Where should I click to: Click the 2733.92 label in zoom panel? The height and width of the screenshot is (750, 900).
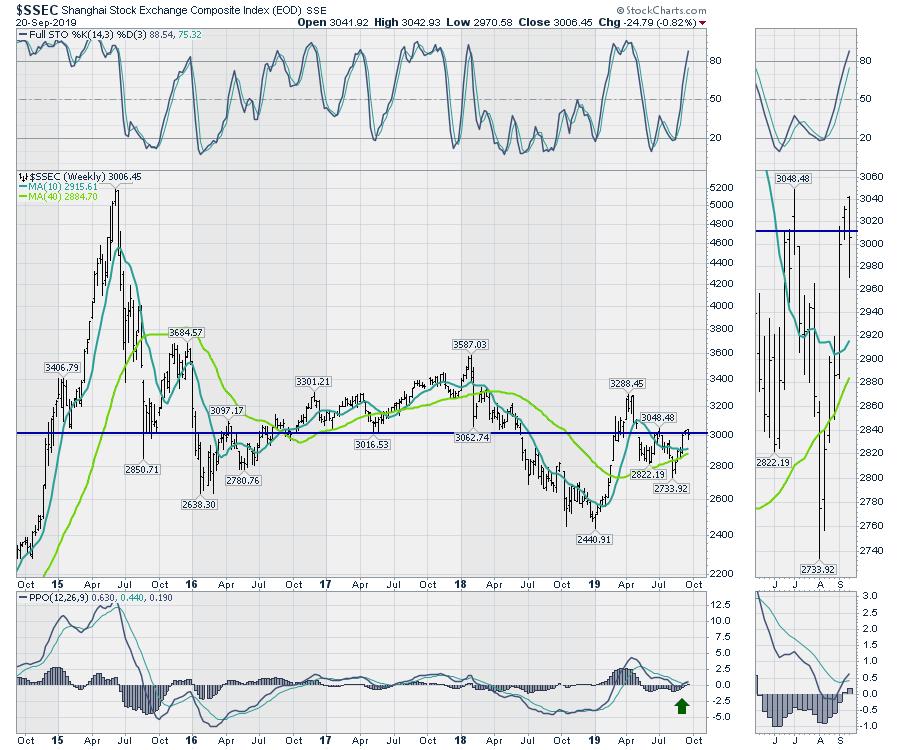[818, 569]
